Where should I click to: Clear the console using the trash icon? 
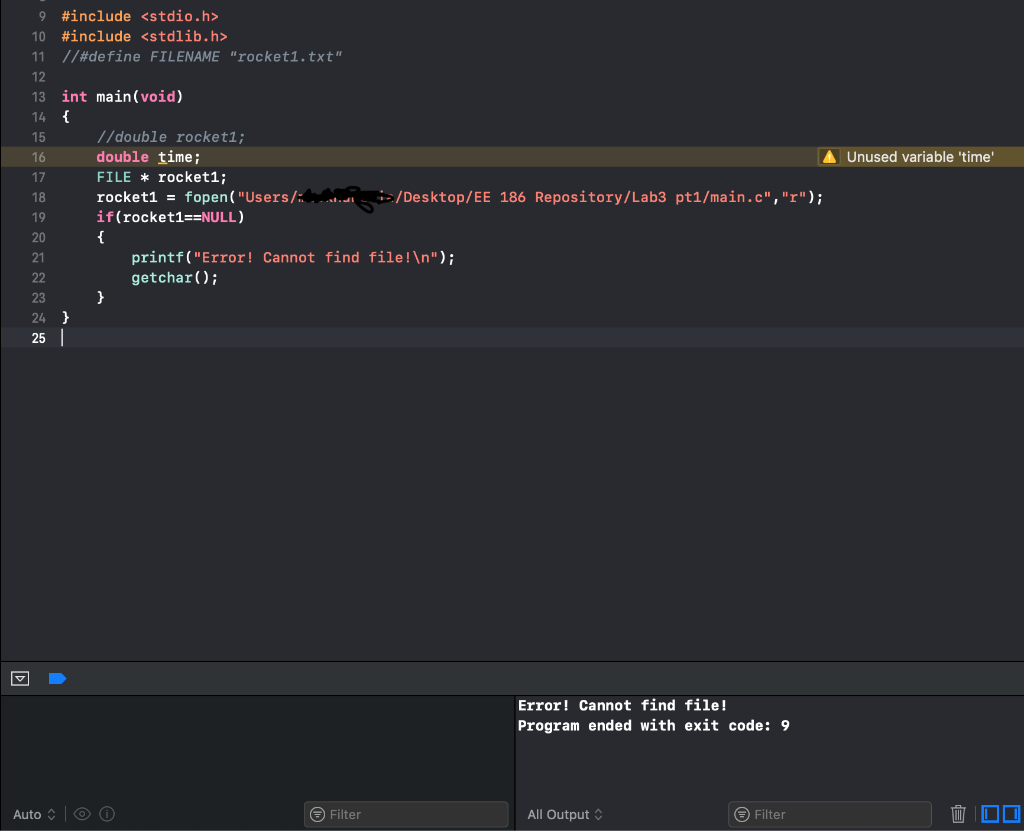(958, 814)
